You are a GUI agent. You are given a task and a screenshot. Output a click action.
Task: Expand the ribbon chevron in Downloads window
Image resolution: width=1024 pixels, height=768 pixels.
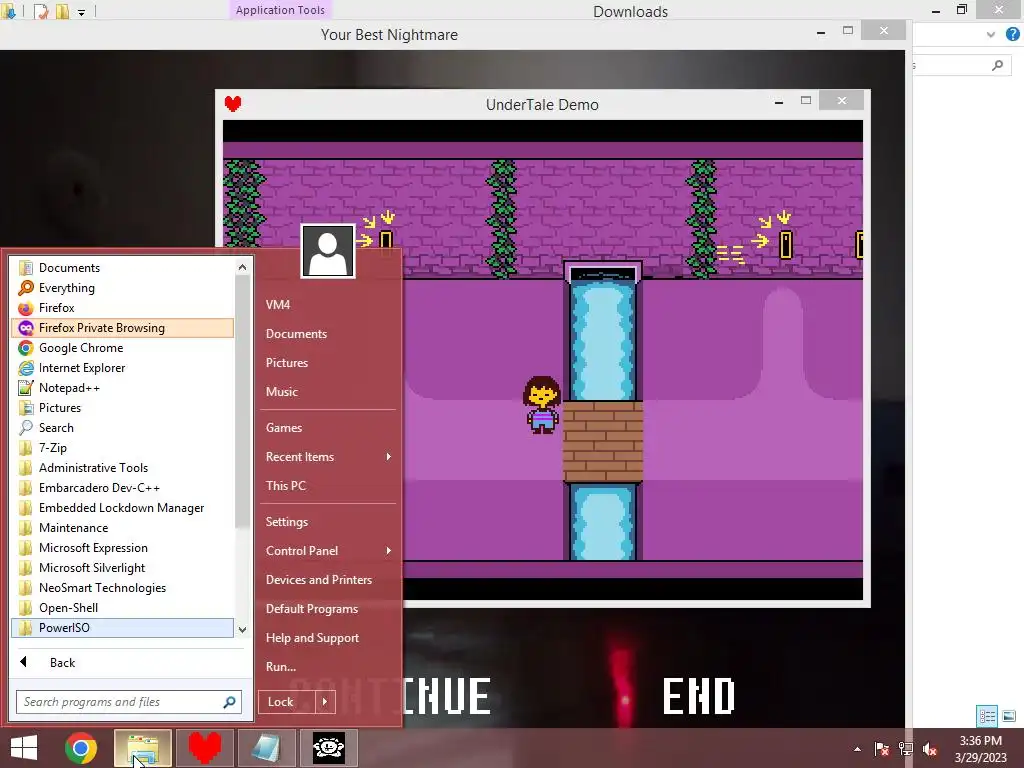991,35
